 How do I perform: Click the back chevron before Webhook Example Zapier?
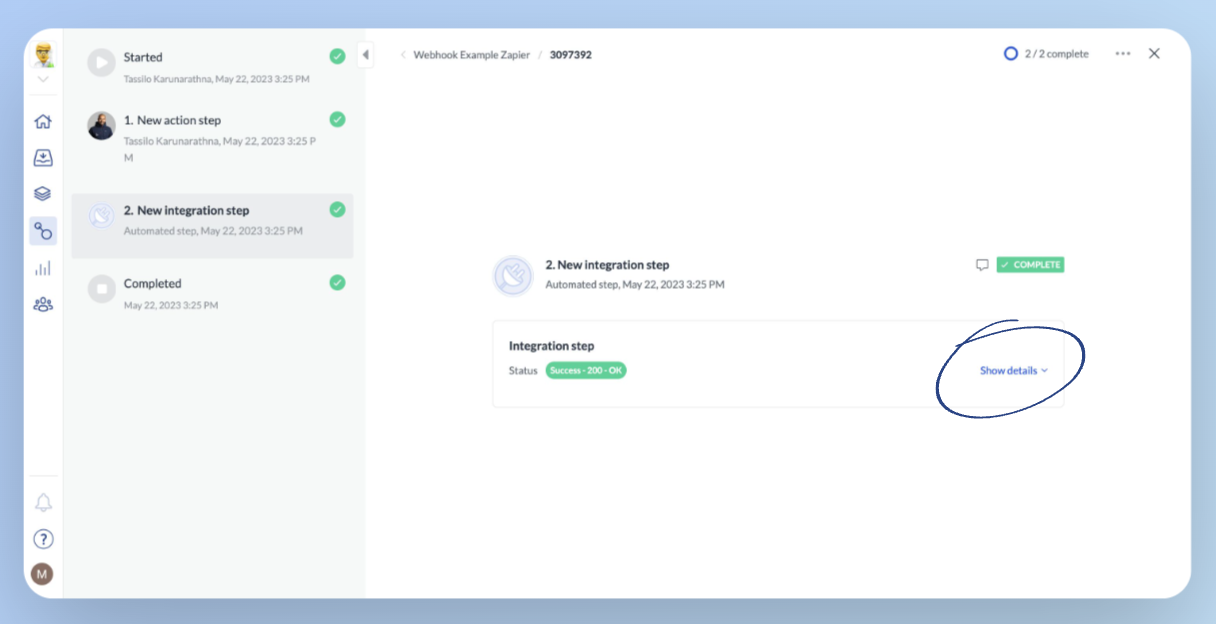coord(403,55)
